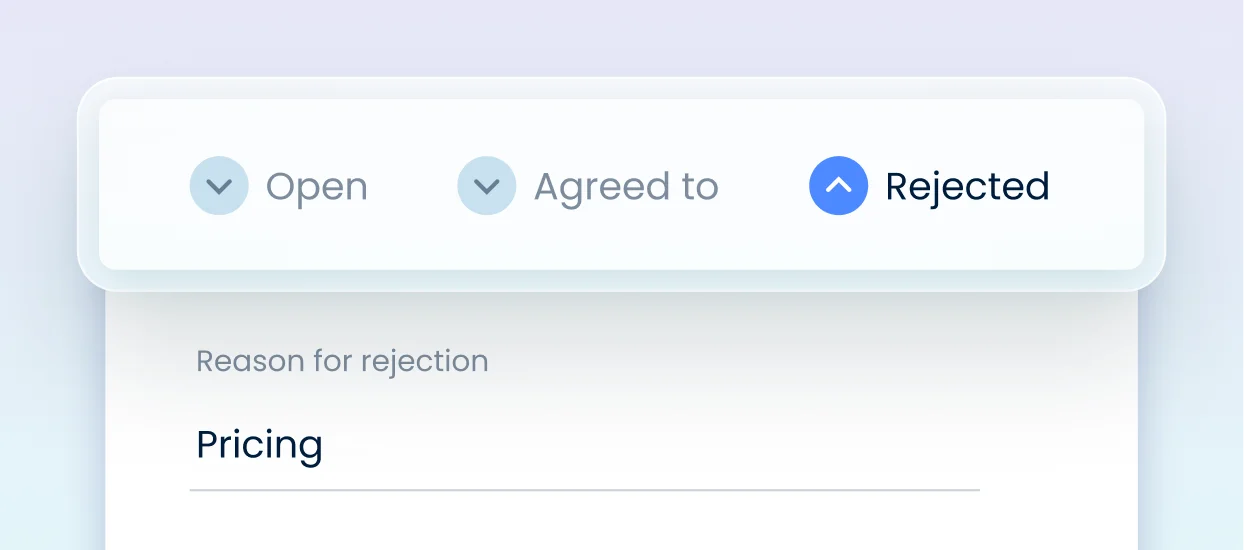The height and width of the screenshot is (550, 1244).
Task: Expand the Agreed to status section
Action: (x=487, y=186)
